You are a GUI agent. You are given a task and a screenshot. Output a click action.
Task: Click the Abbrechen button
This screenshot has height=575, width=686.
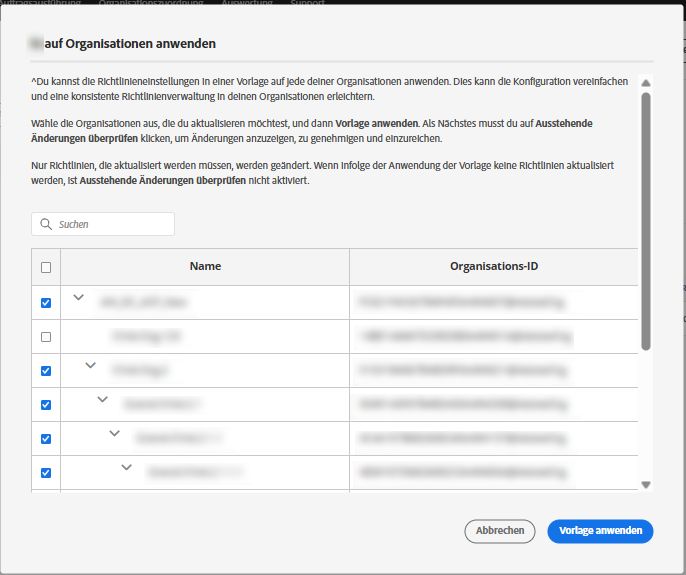coord(500,531)
